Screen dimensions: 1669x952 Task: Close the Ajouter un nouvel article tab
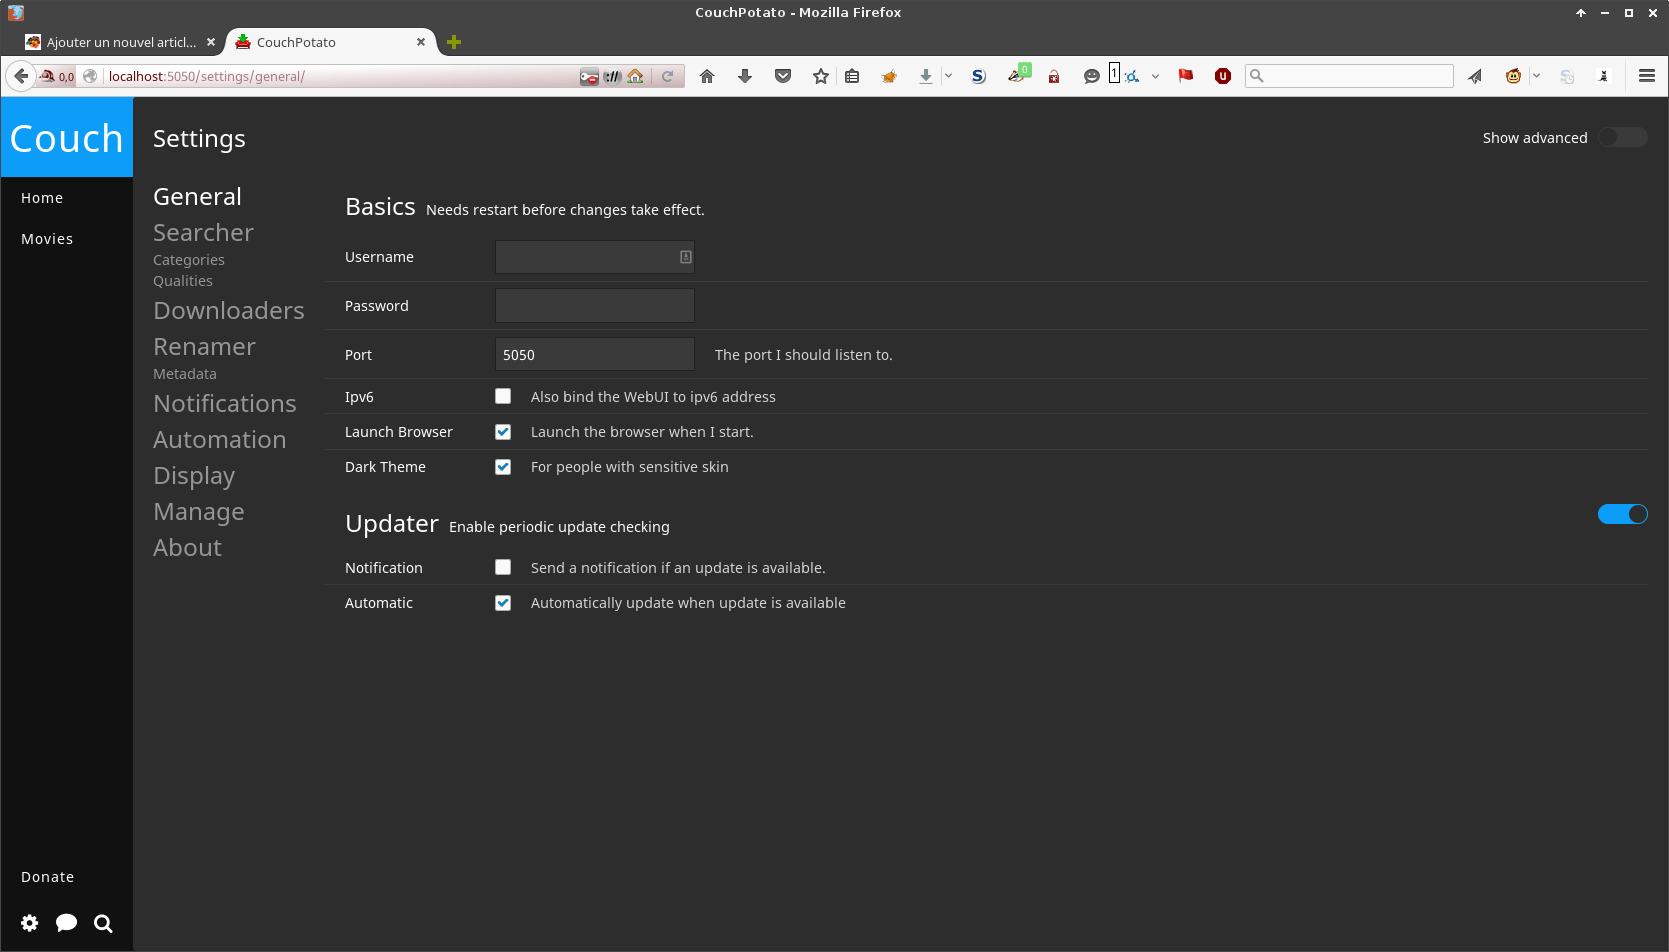click(211, 42)
